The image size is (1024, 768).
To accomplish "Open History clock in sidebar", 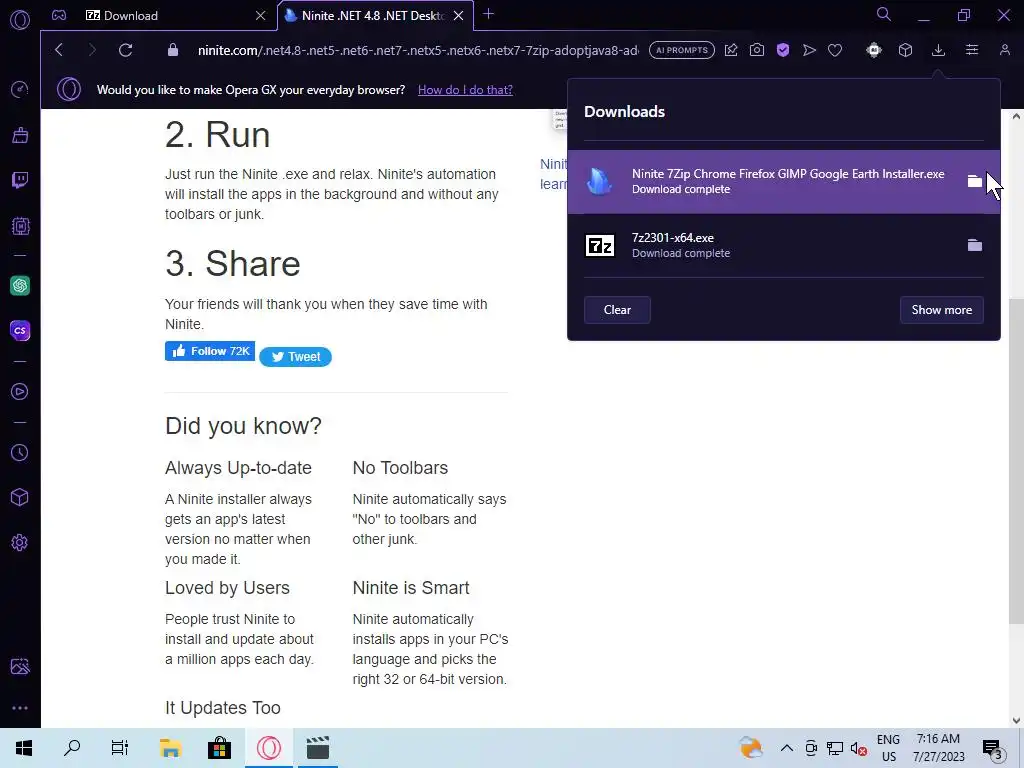I will pyautogui.click(x=20, y=453).
